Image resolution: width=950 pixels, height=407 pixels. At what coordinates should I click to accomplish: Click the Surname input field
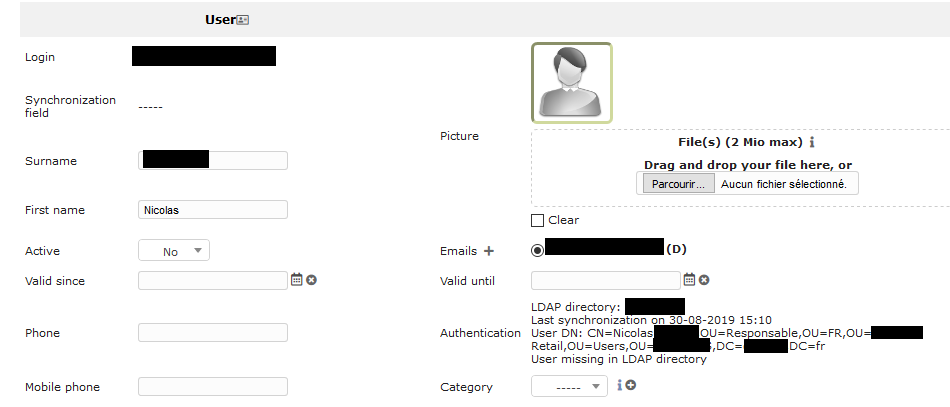213,160
